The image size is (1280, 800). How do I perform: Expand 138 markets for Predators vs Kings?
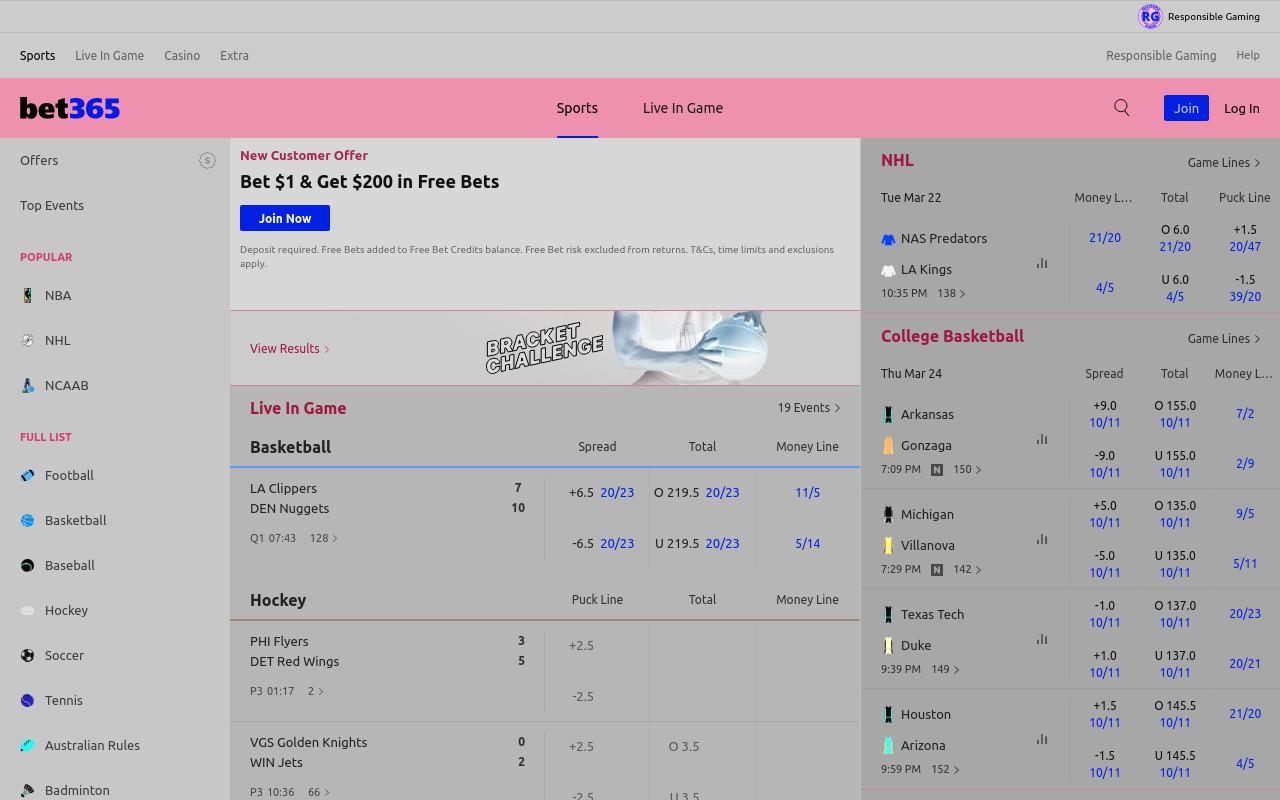coord(951,293)
